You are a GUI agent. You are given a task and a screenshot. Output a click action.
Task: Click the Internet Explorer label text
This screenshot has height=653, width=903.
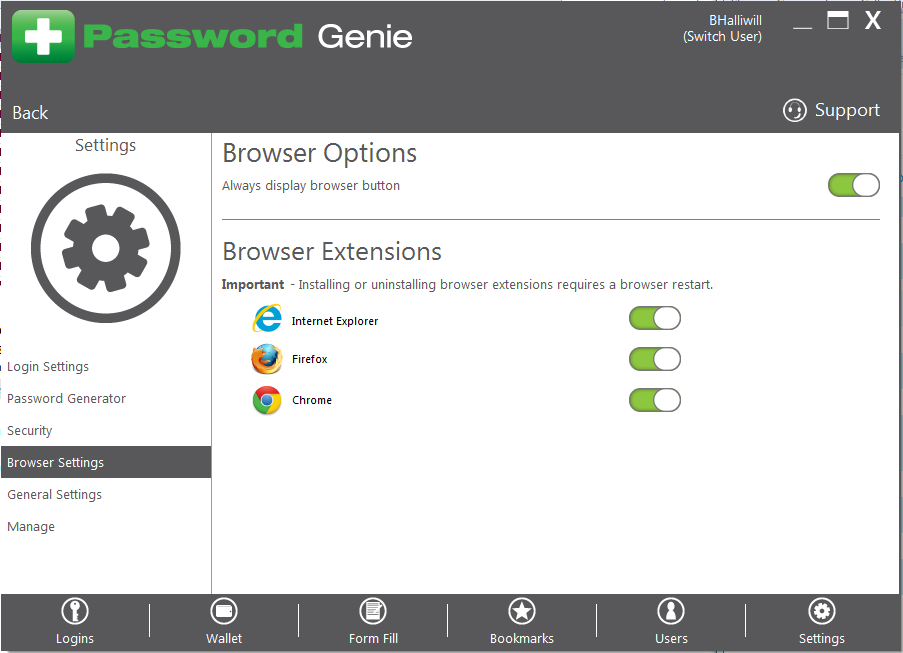tap(335, 321)
